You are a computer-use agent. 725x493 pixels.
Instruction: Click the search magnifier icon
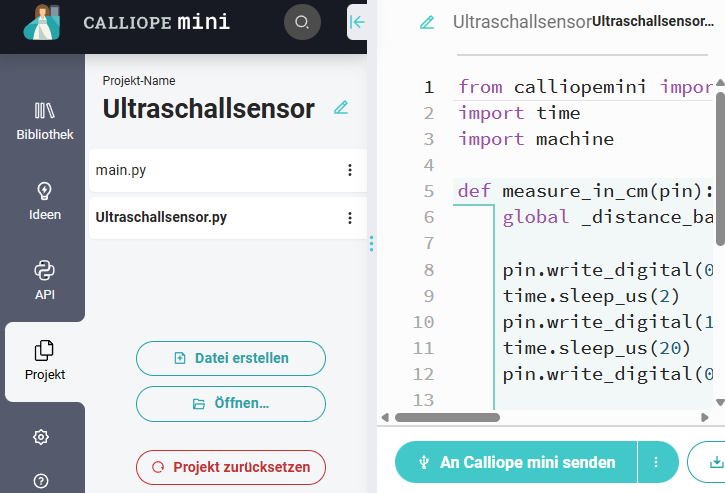(x=302, y=22)
